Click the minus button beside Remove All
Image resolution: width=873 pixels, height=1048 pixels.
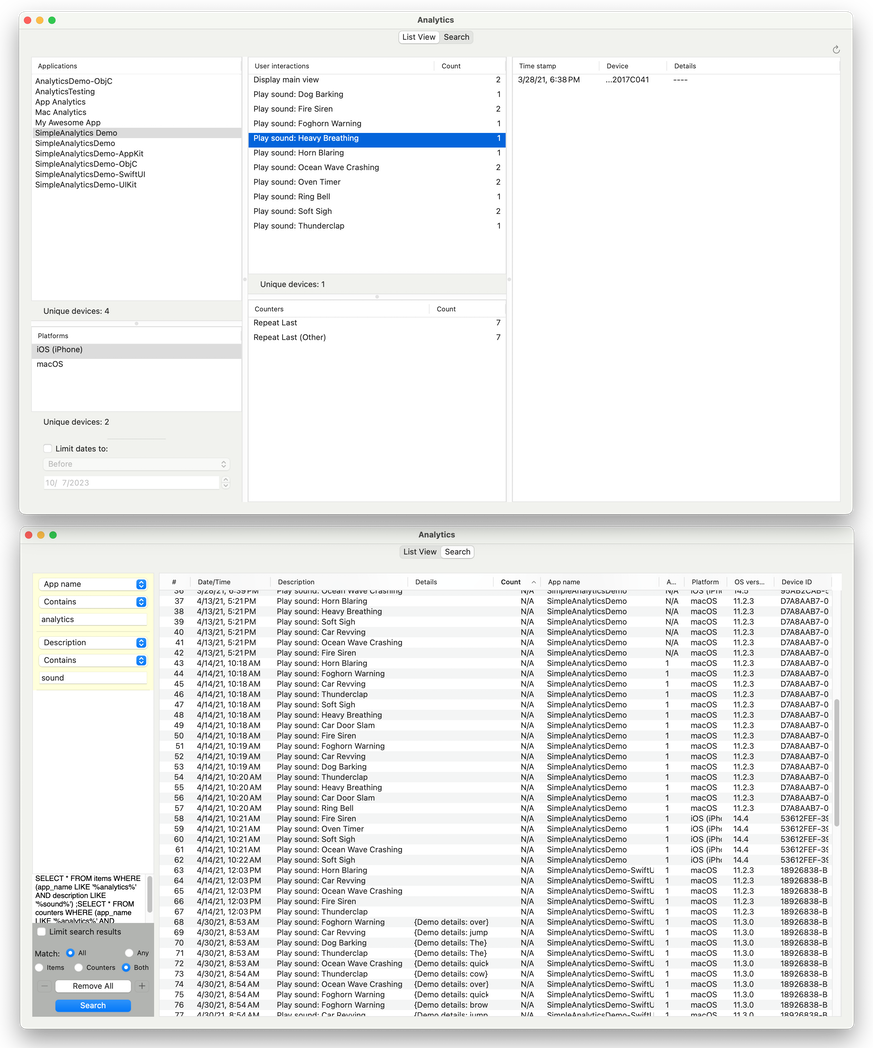[44, 986]
